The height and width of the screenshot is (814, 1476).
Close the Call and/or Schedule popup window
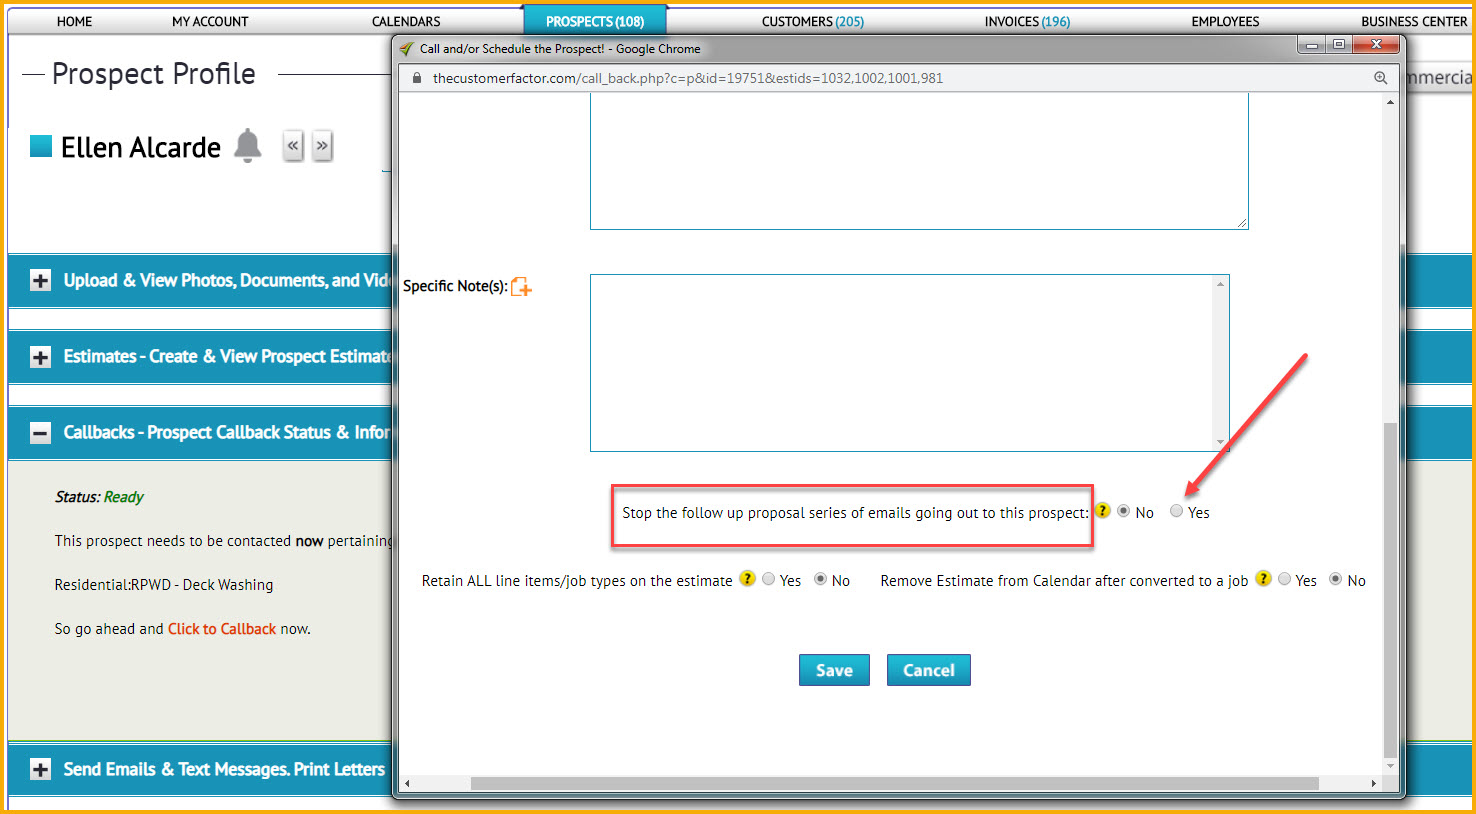[1376, 45]
